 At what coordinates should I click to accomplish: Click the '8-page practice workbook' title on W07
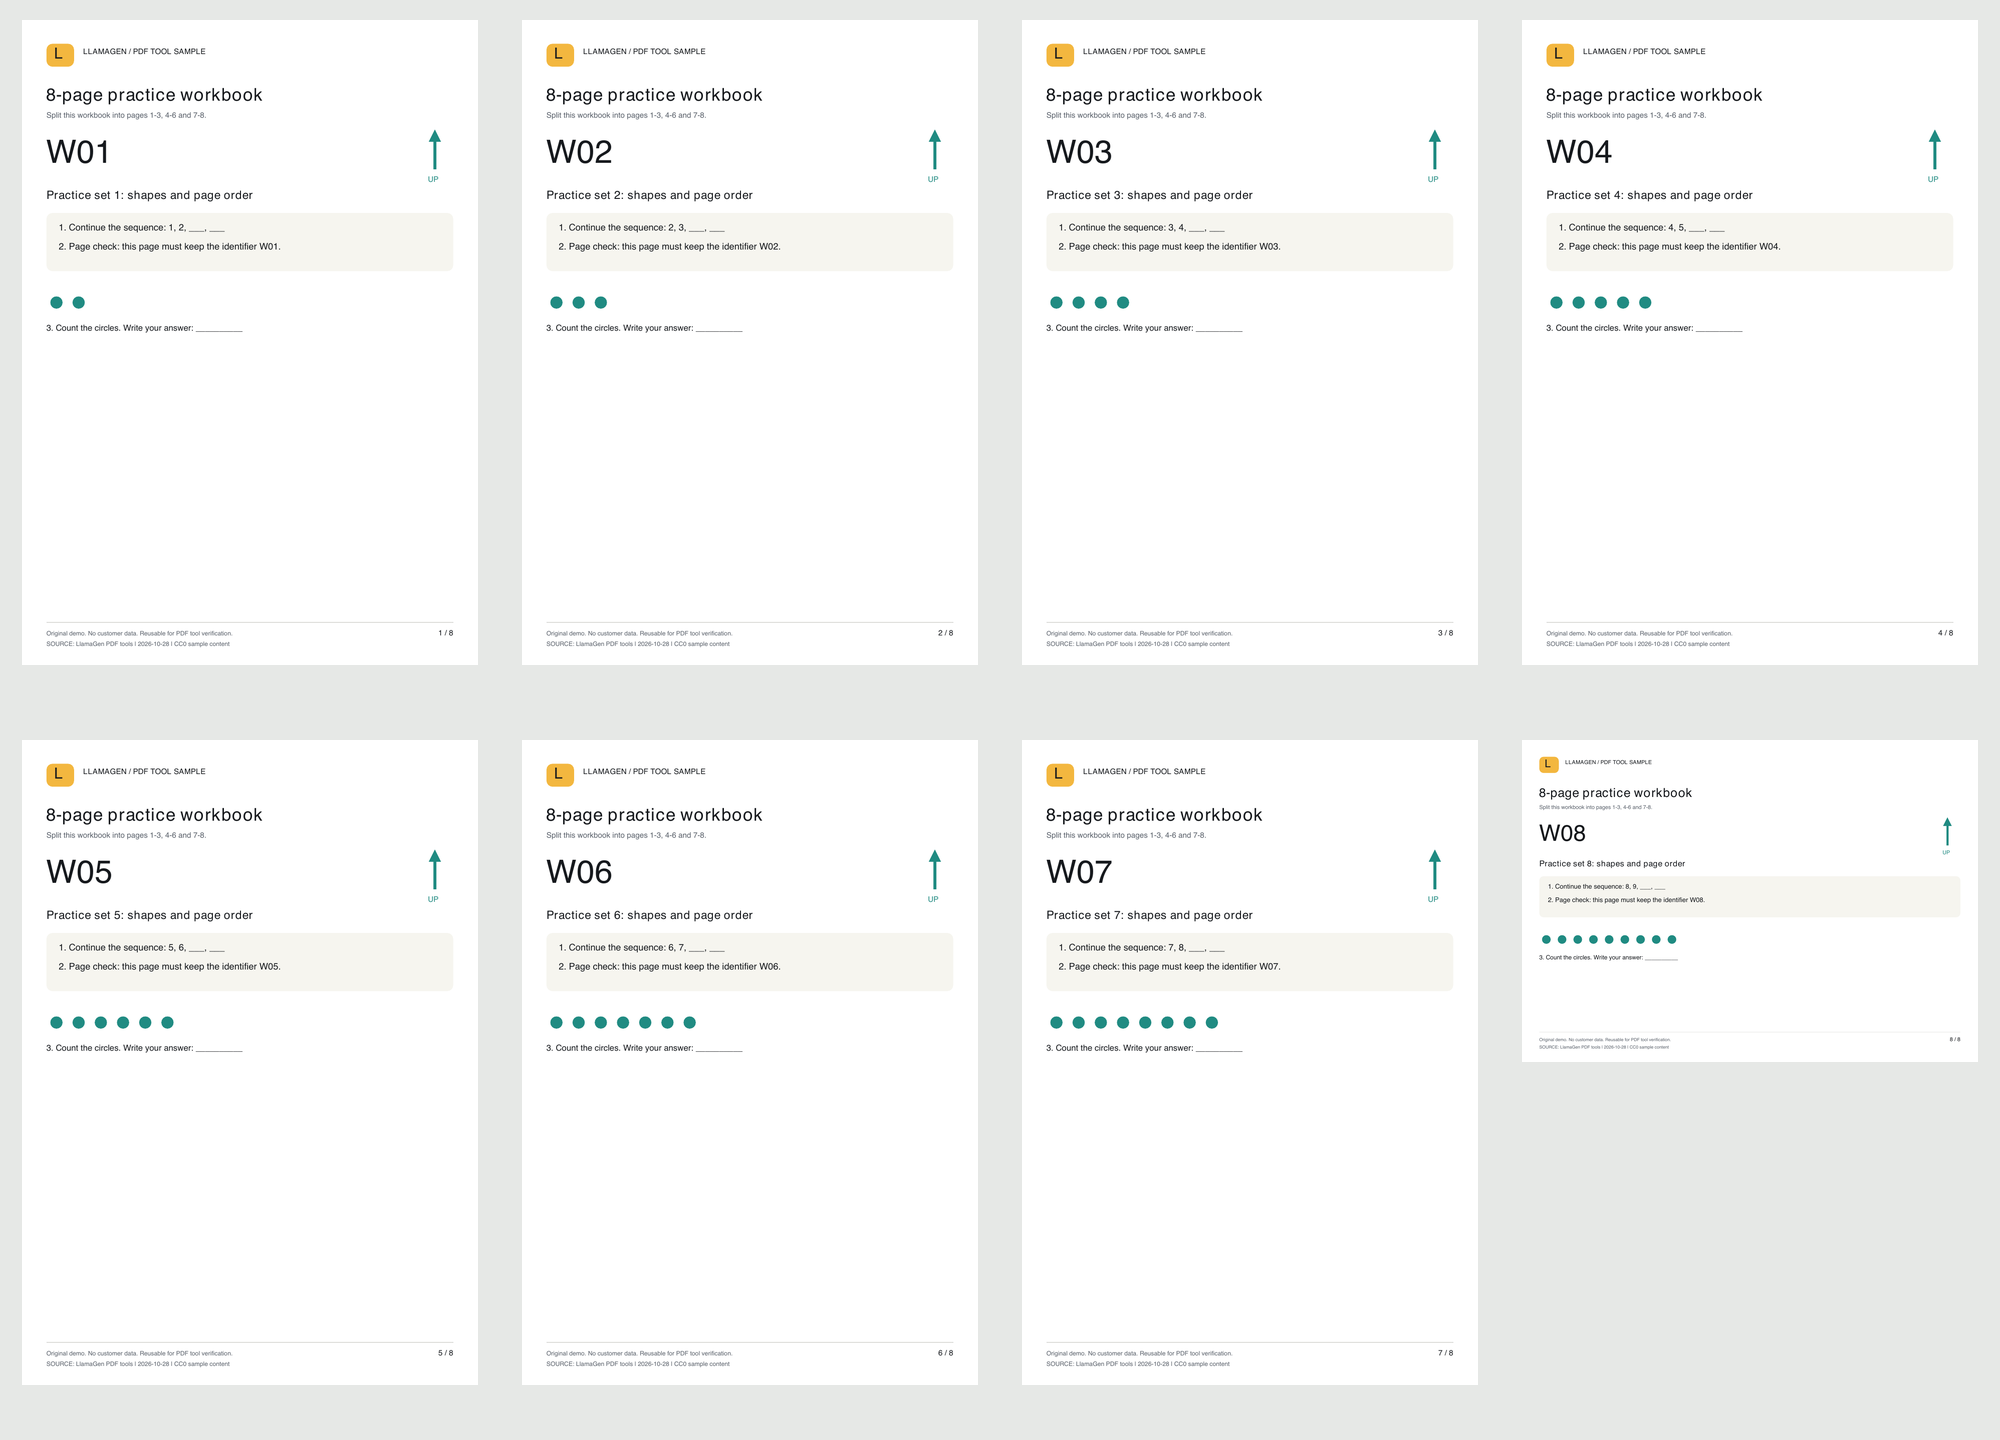[1154, 815]
